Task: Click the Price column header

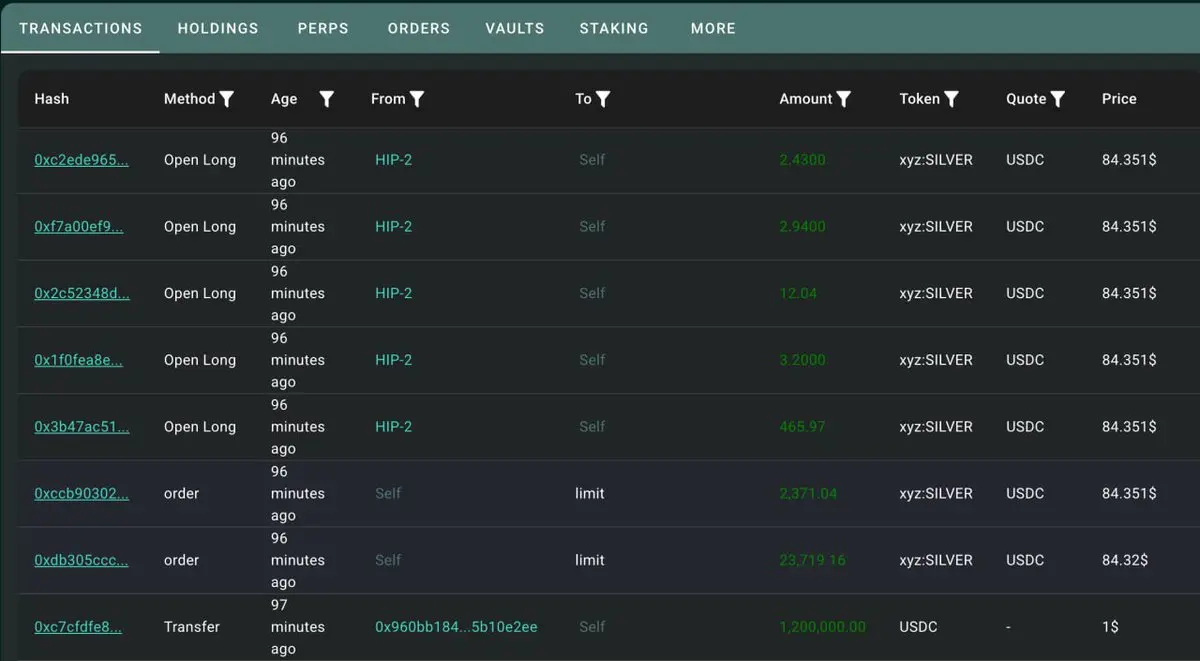Action: pos(1119,99)
